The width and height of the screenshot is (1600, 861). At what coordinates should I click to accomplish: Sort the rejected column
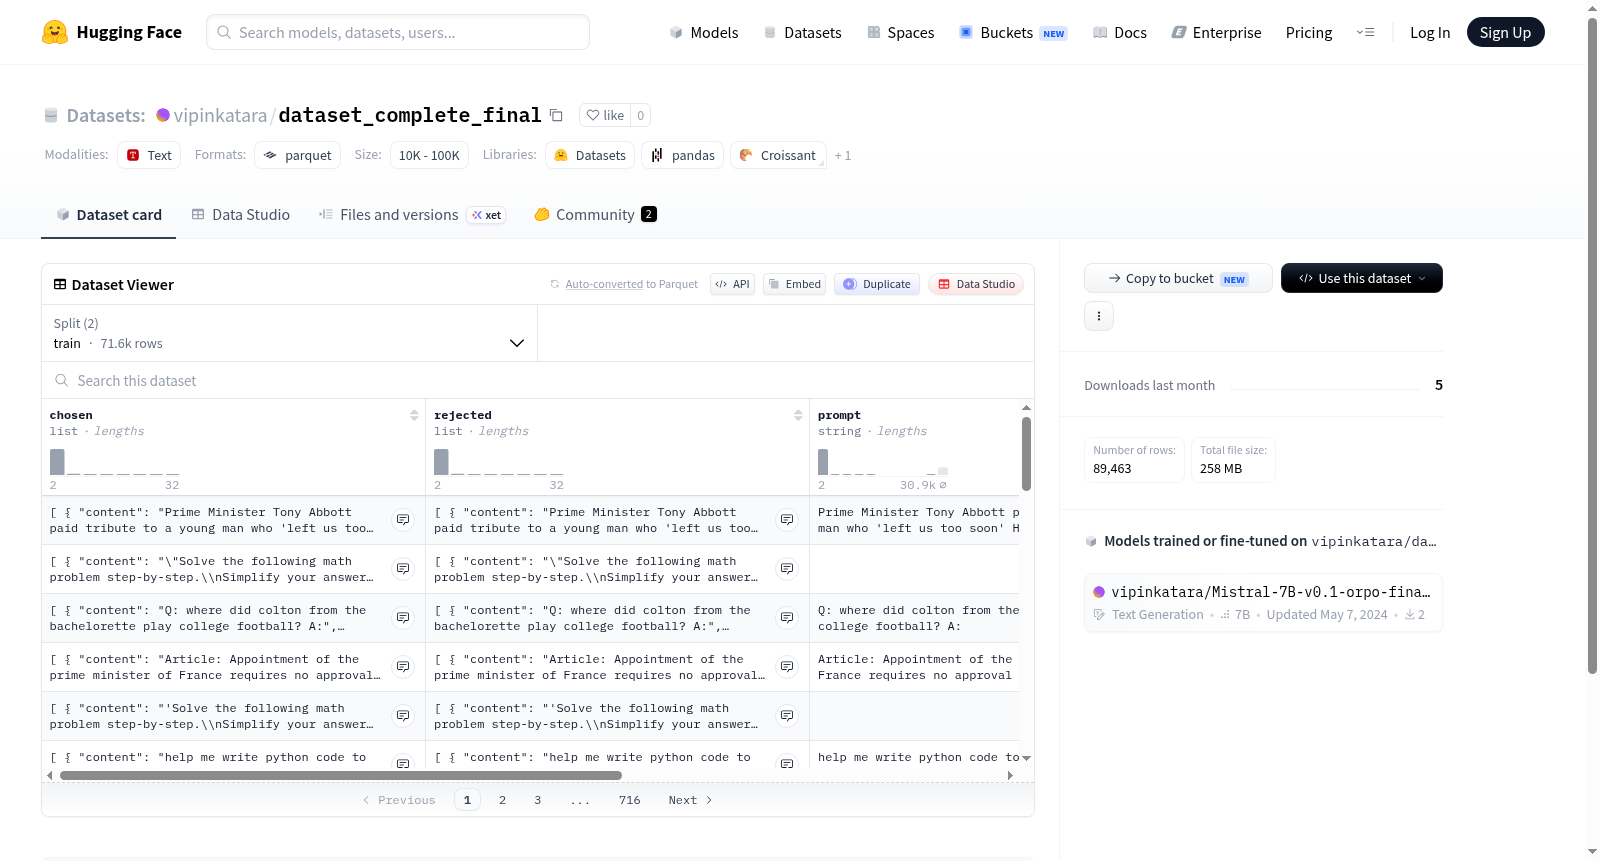point(798,415)
